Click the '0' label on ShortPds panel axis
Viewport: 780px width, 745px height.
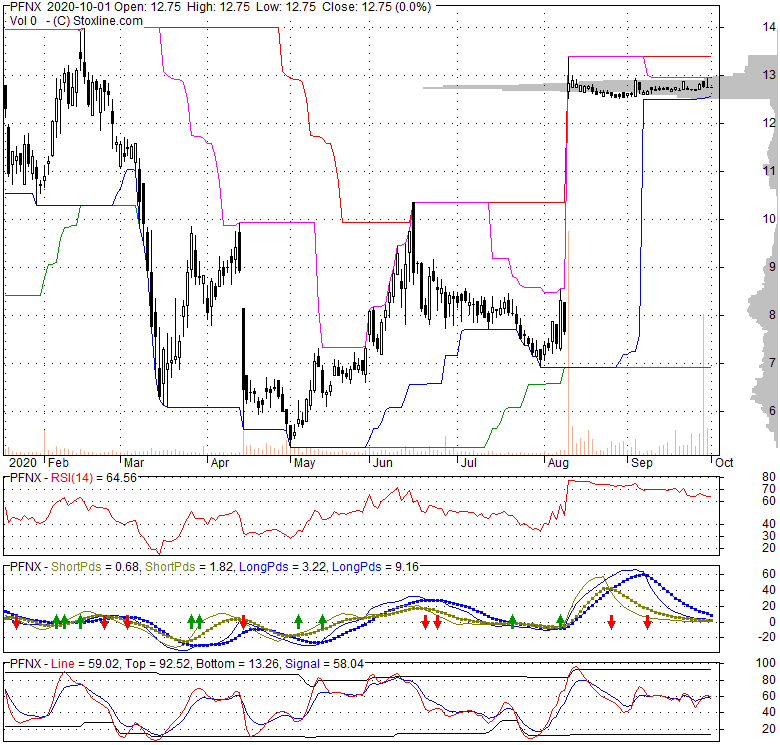(x=772, y=622)
